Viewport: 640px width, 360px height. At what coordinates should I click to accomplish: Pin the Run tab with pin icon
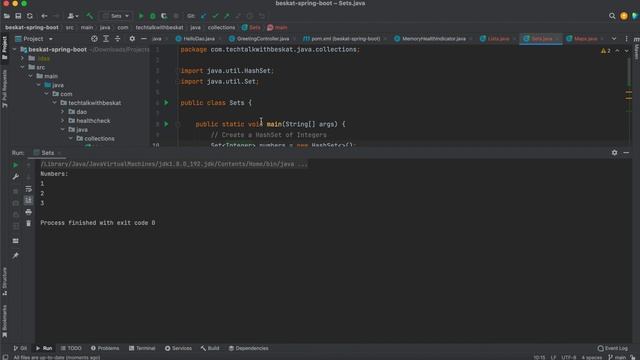click(15, 256)
